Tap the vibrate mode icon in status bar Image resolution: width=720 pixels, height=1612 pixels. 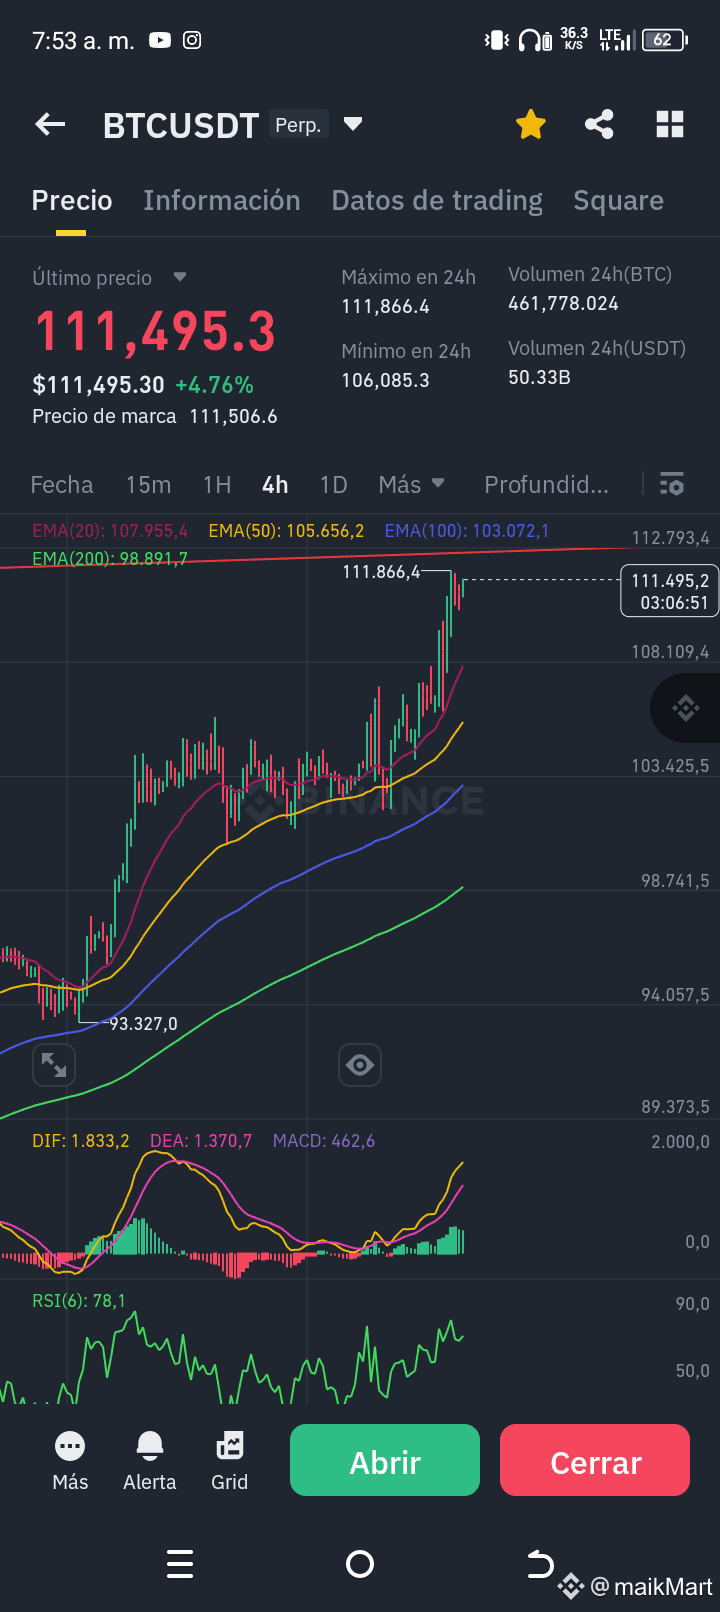pos(497,40)
